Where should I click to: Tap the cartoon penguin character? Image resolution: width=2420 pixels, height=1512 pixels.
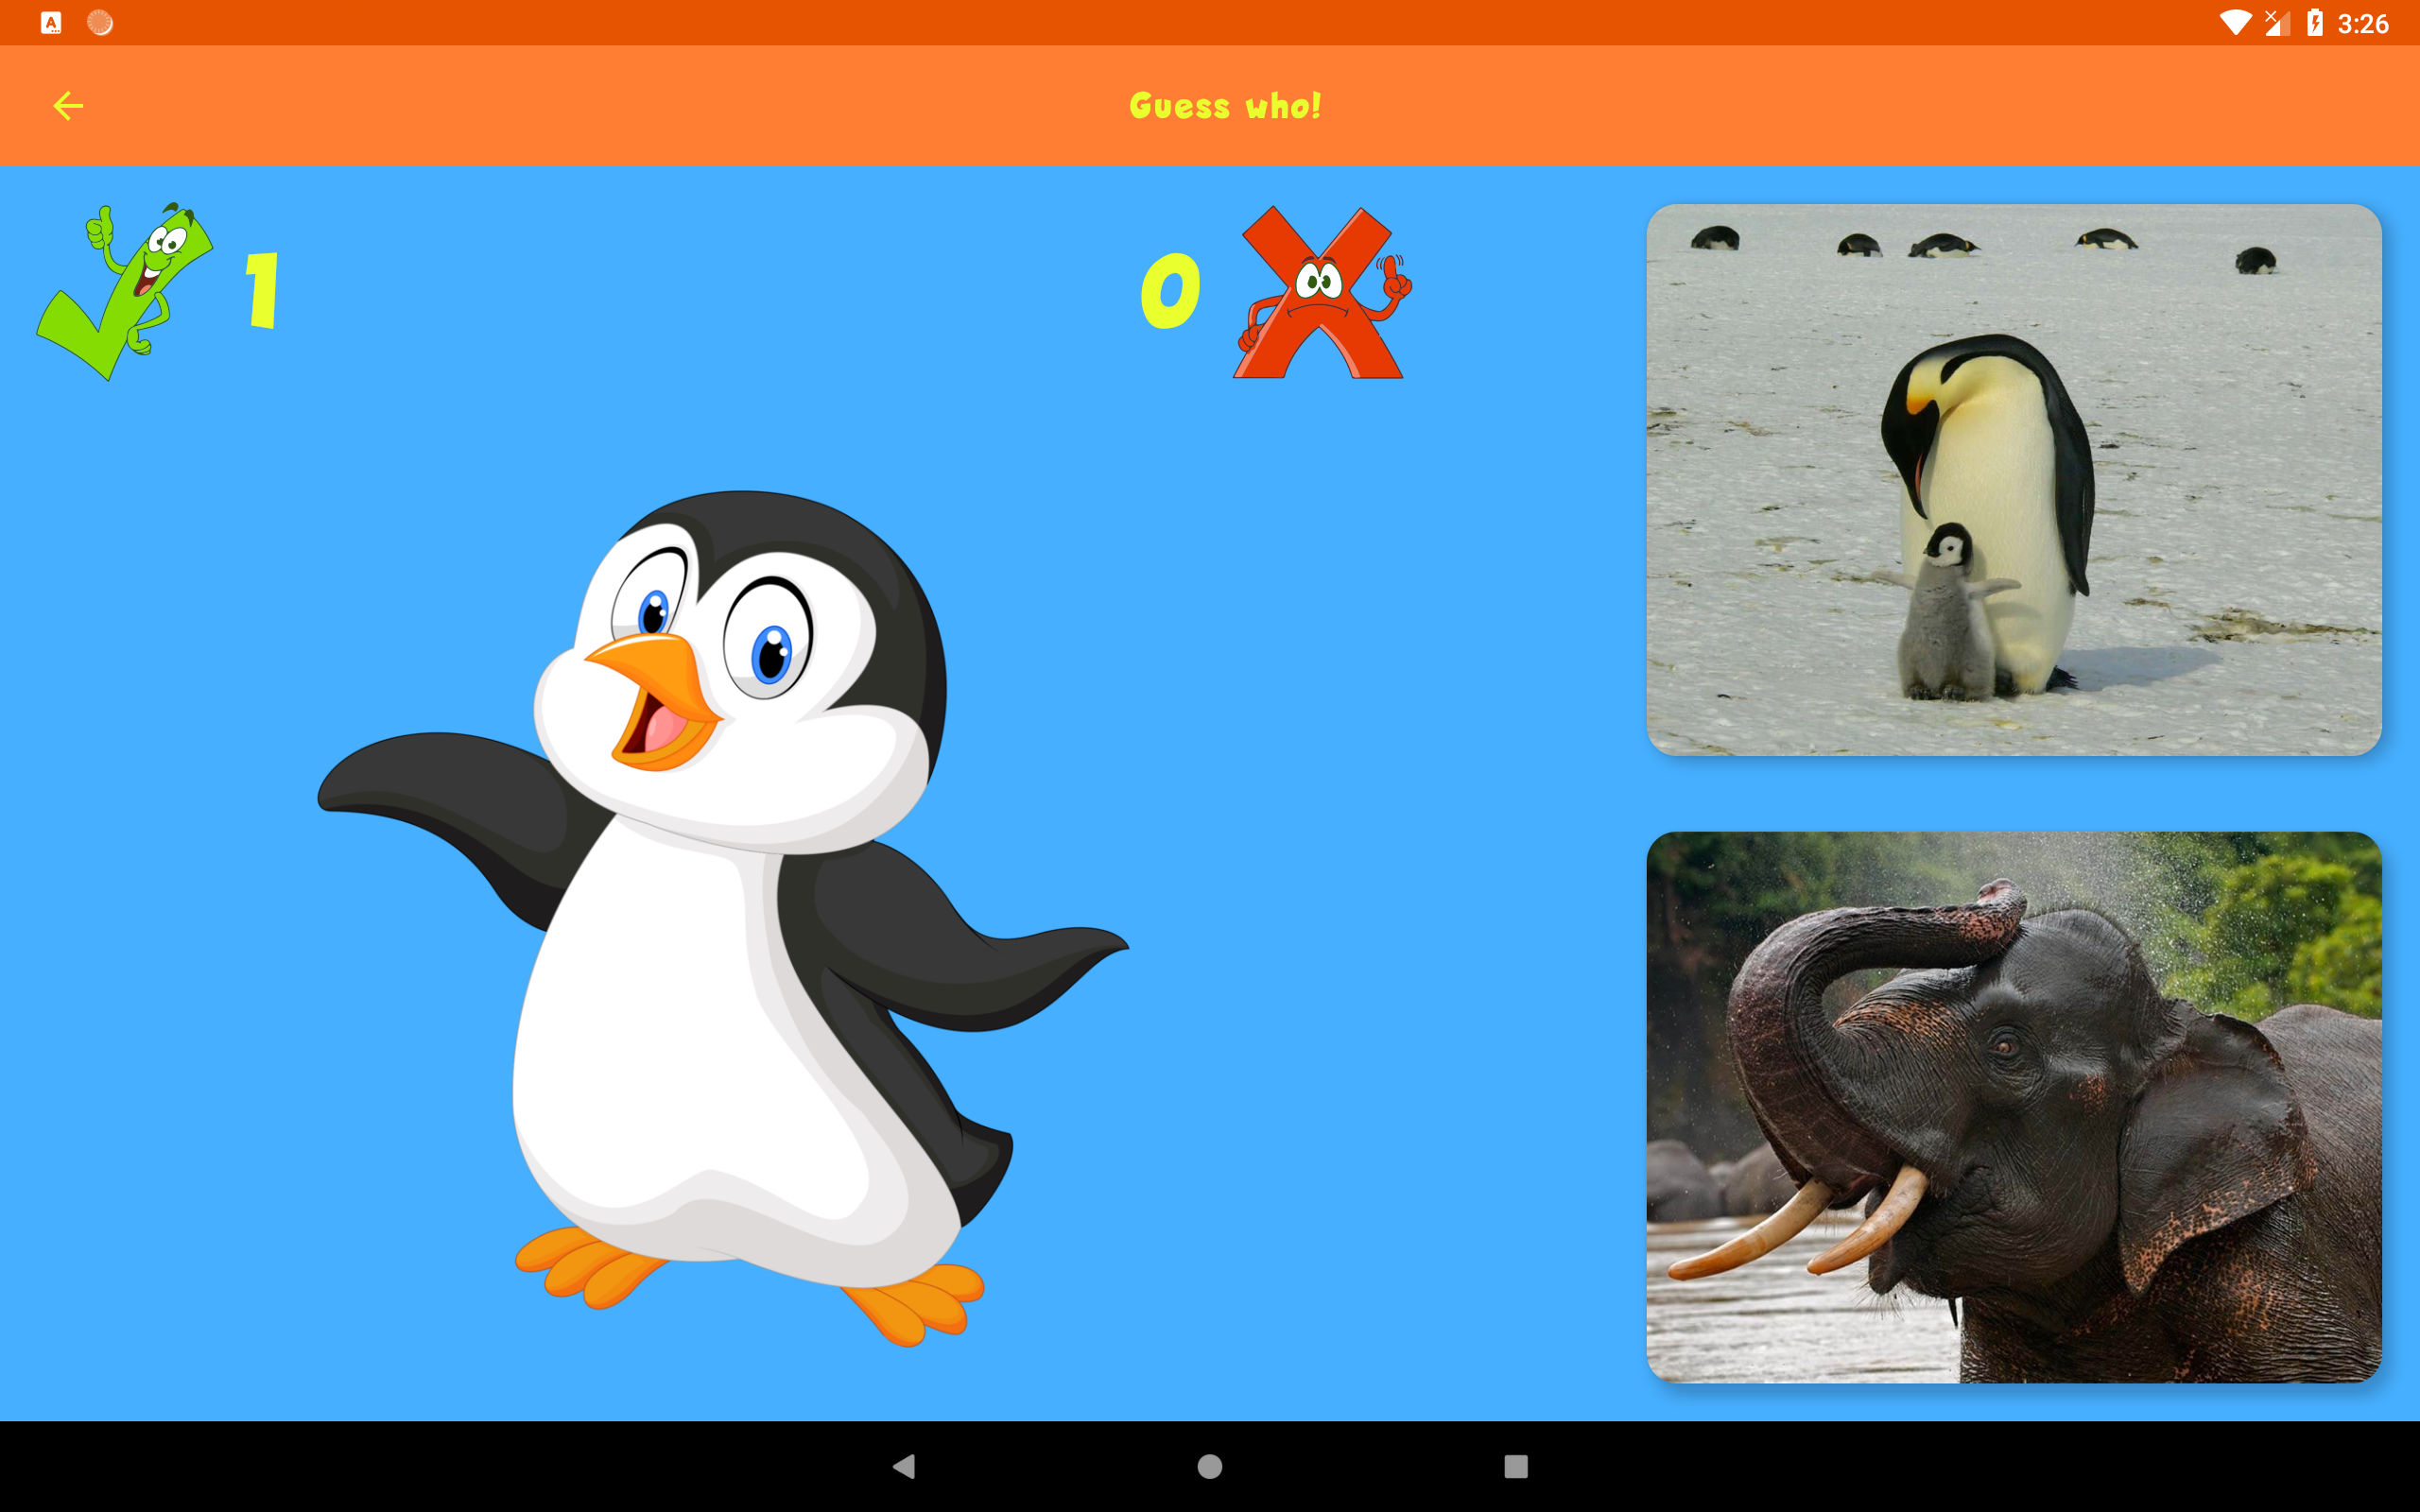tap(722, 918)
